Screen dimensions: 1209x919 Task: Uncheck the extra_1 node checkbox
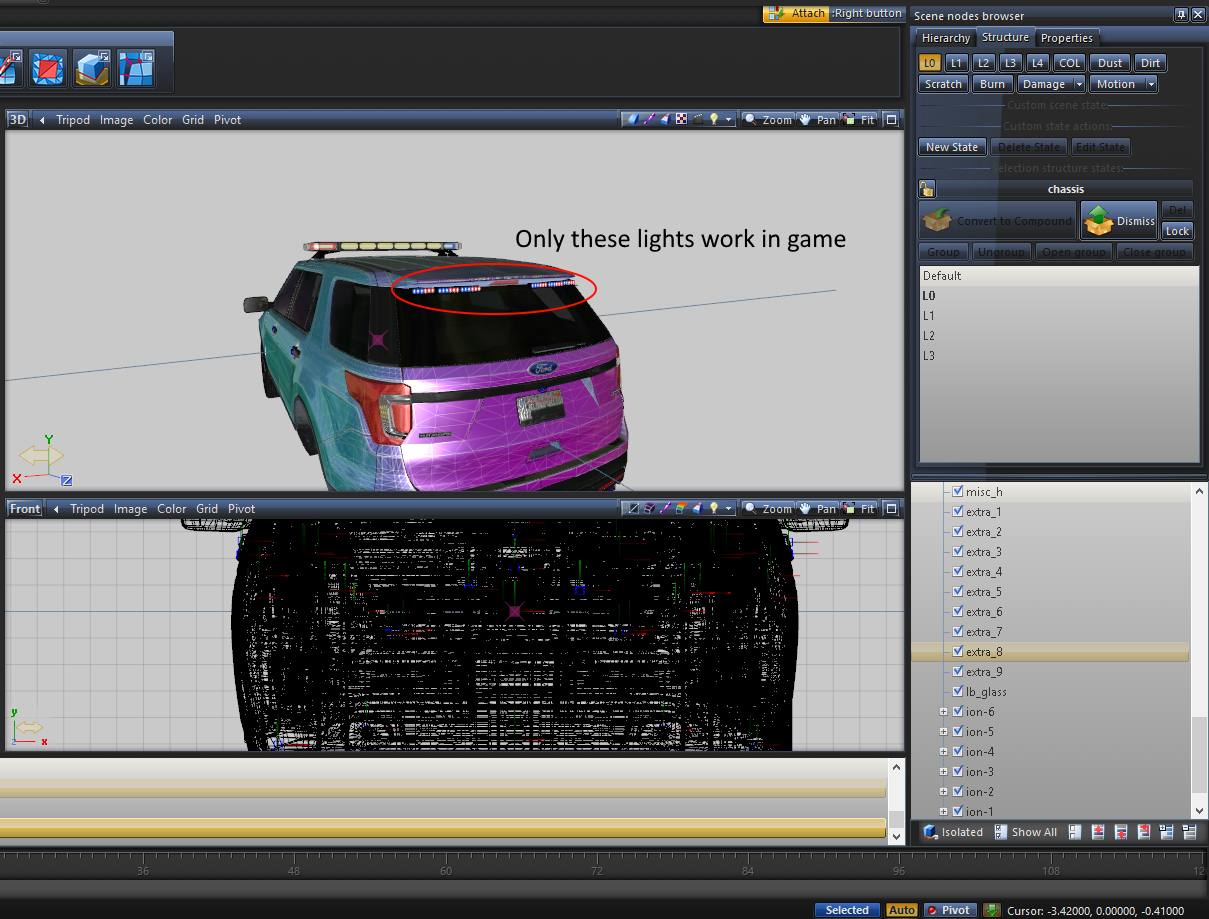coord(958,512)
